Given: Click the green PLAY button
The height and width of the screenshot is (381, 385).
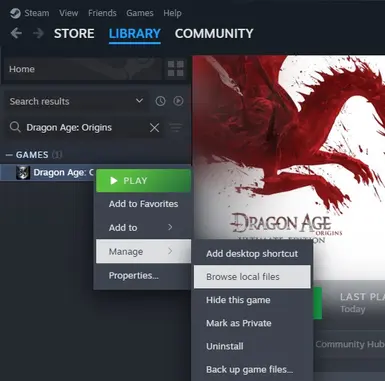Looking at the screenshot, I should (143, 181).
